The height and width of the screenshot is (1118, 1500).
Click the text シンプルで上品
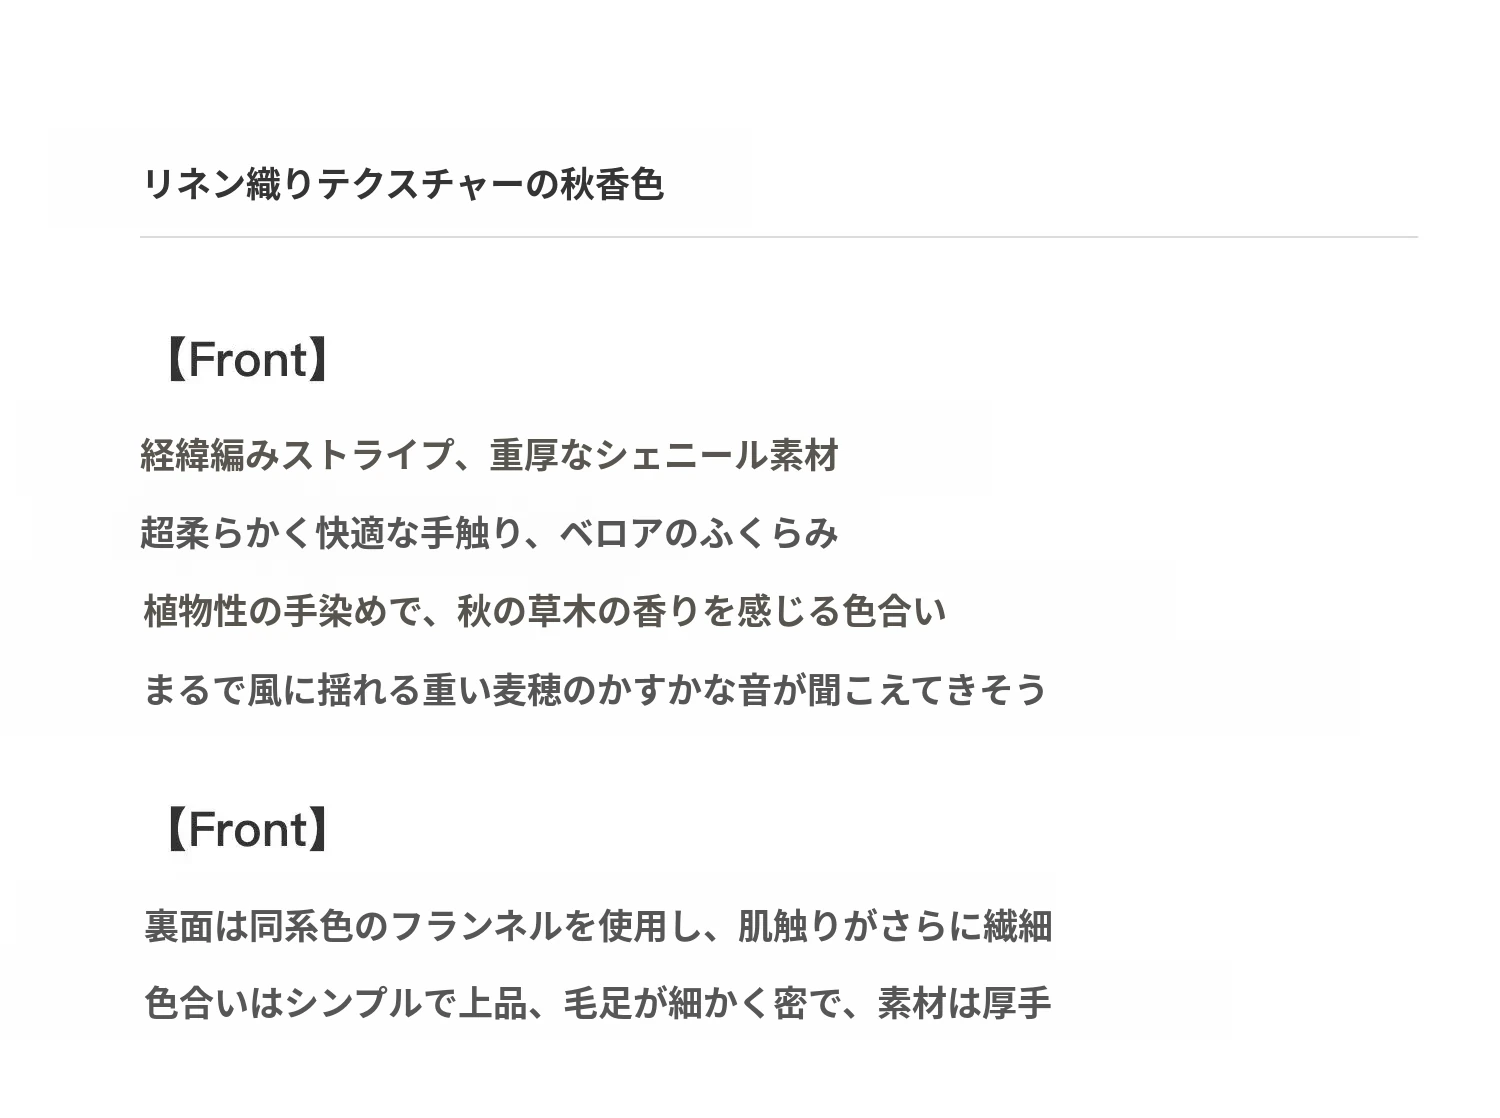(405, 1003)
